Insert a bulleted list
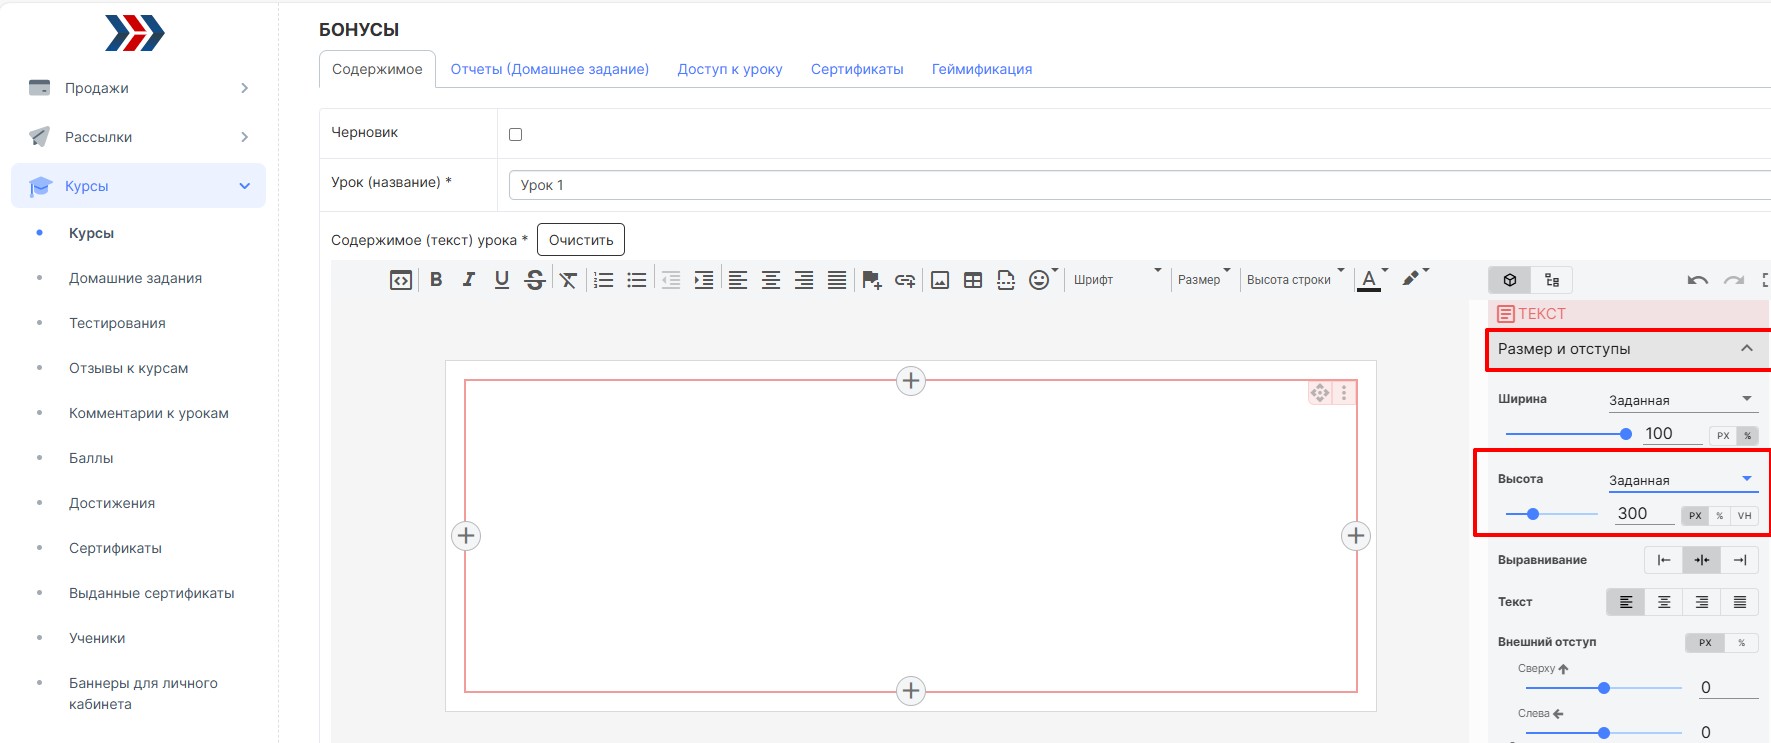 click(637, 280)
